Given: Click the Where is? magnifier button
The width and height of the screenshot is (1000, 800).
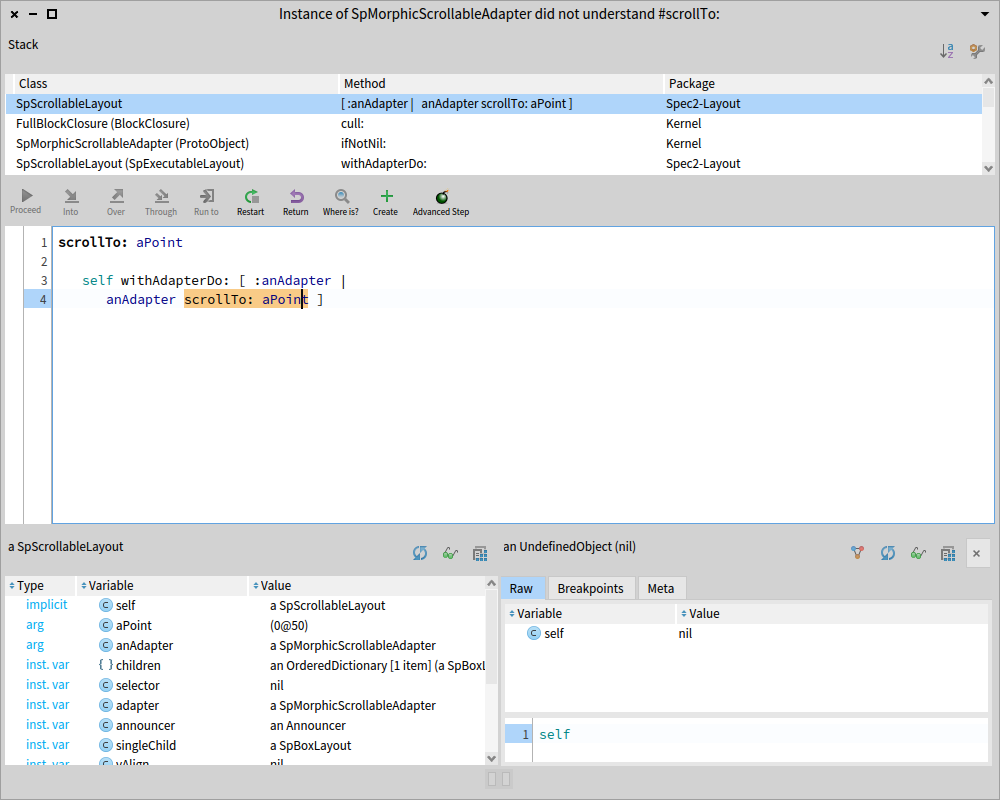Looking at the screenshot, I should point(341,202).
